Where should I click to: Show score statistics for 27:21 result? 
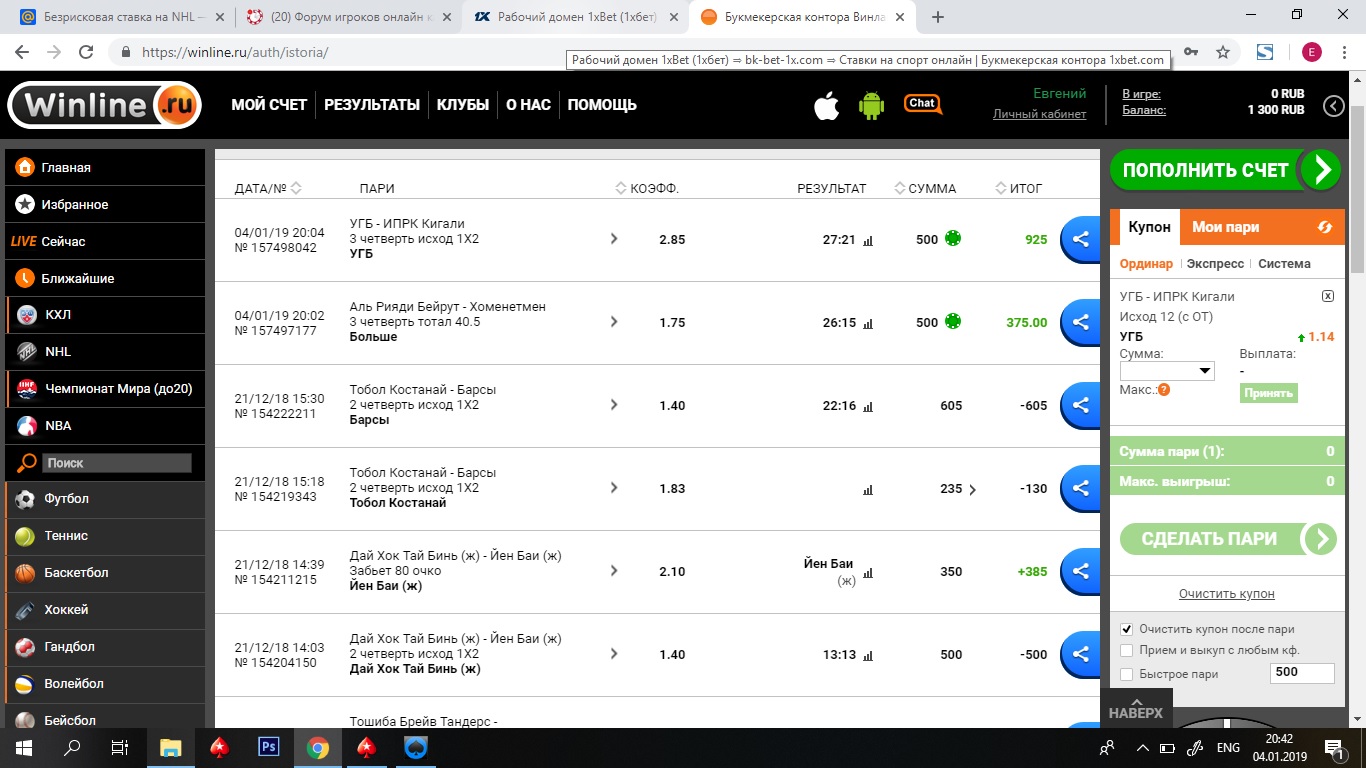pos(868,241)
